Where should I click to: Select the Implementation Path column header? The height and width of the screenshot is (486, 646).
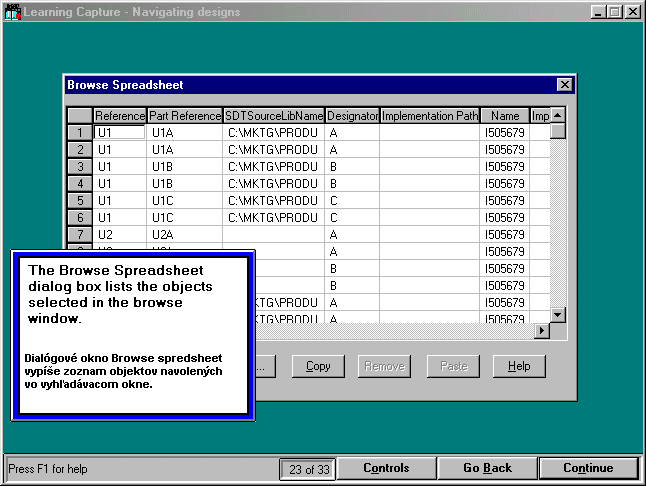pos(430,116)
